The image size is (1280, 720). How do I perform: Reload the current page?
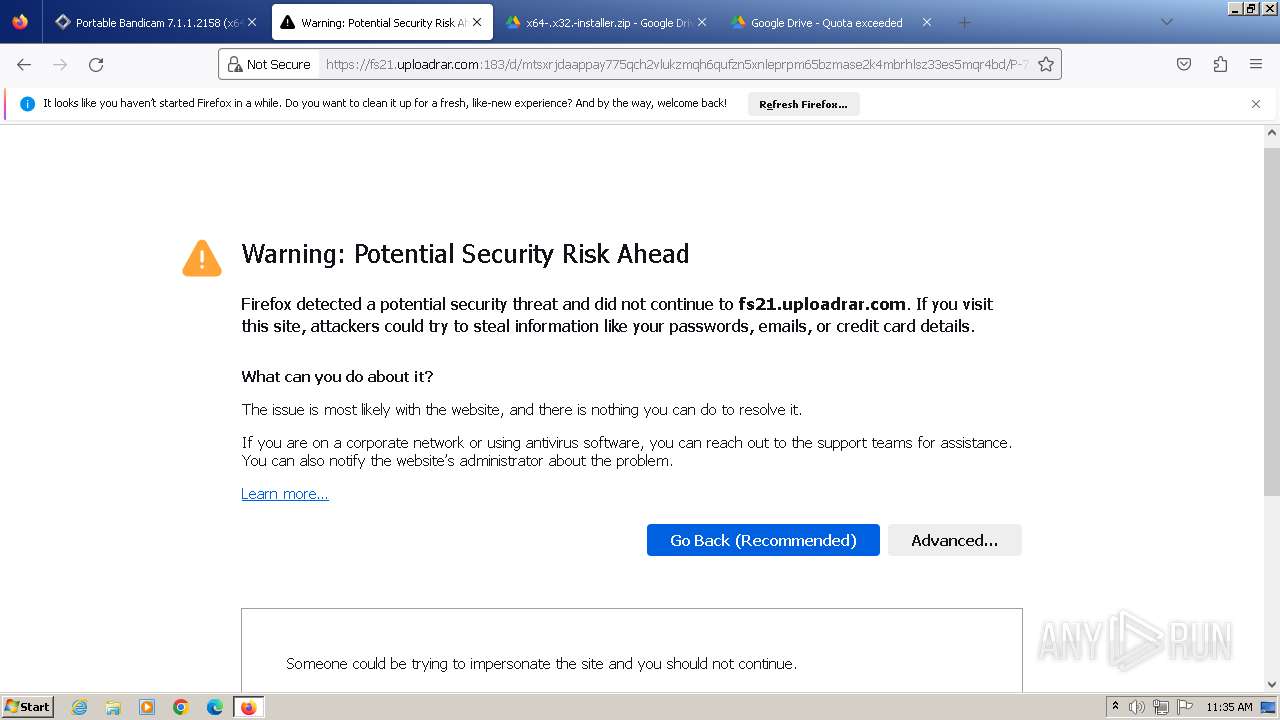point(96,65)
